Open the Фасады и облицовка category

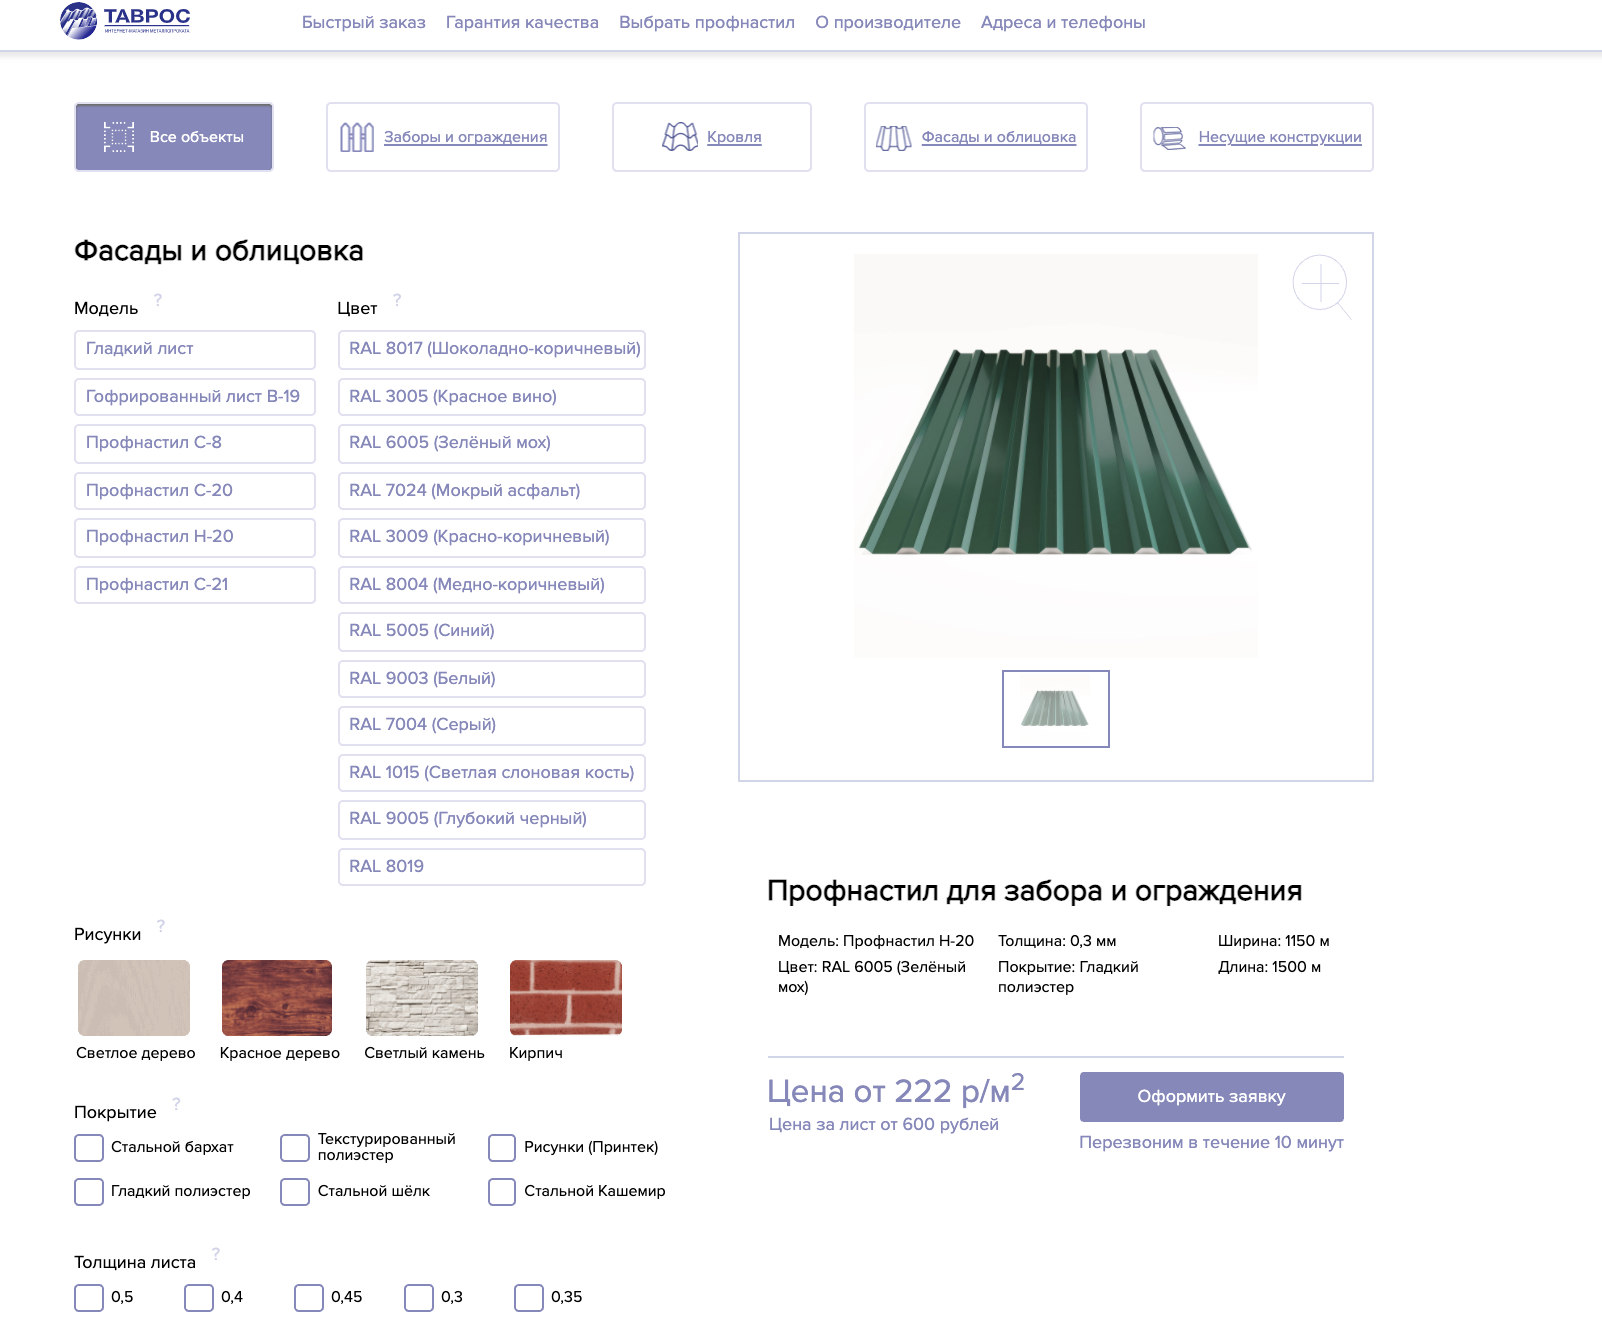click(976, 137)
